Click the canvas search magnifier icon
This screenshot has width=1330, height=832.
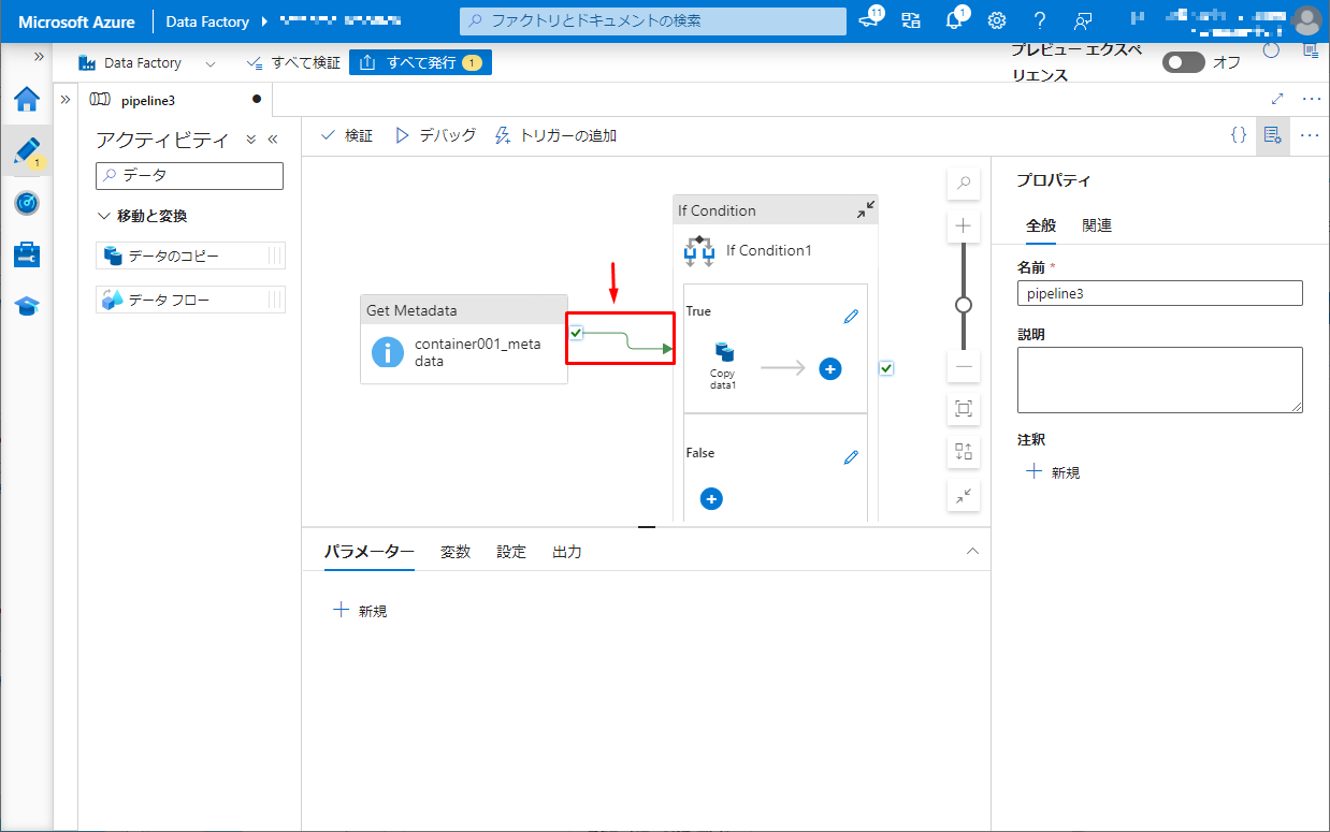pyautogui.click(x=964, y=183)
